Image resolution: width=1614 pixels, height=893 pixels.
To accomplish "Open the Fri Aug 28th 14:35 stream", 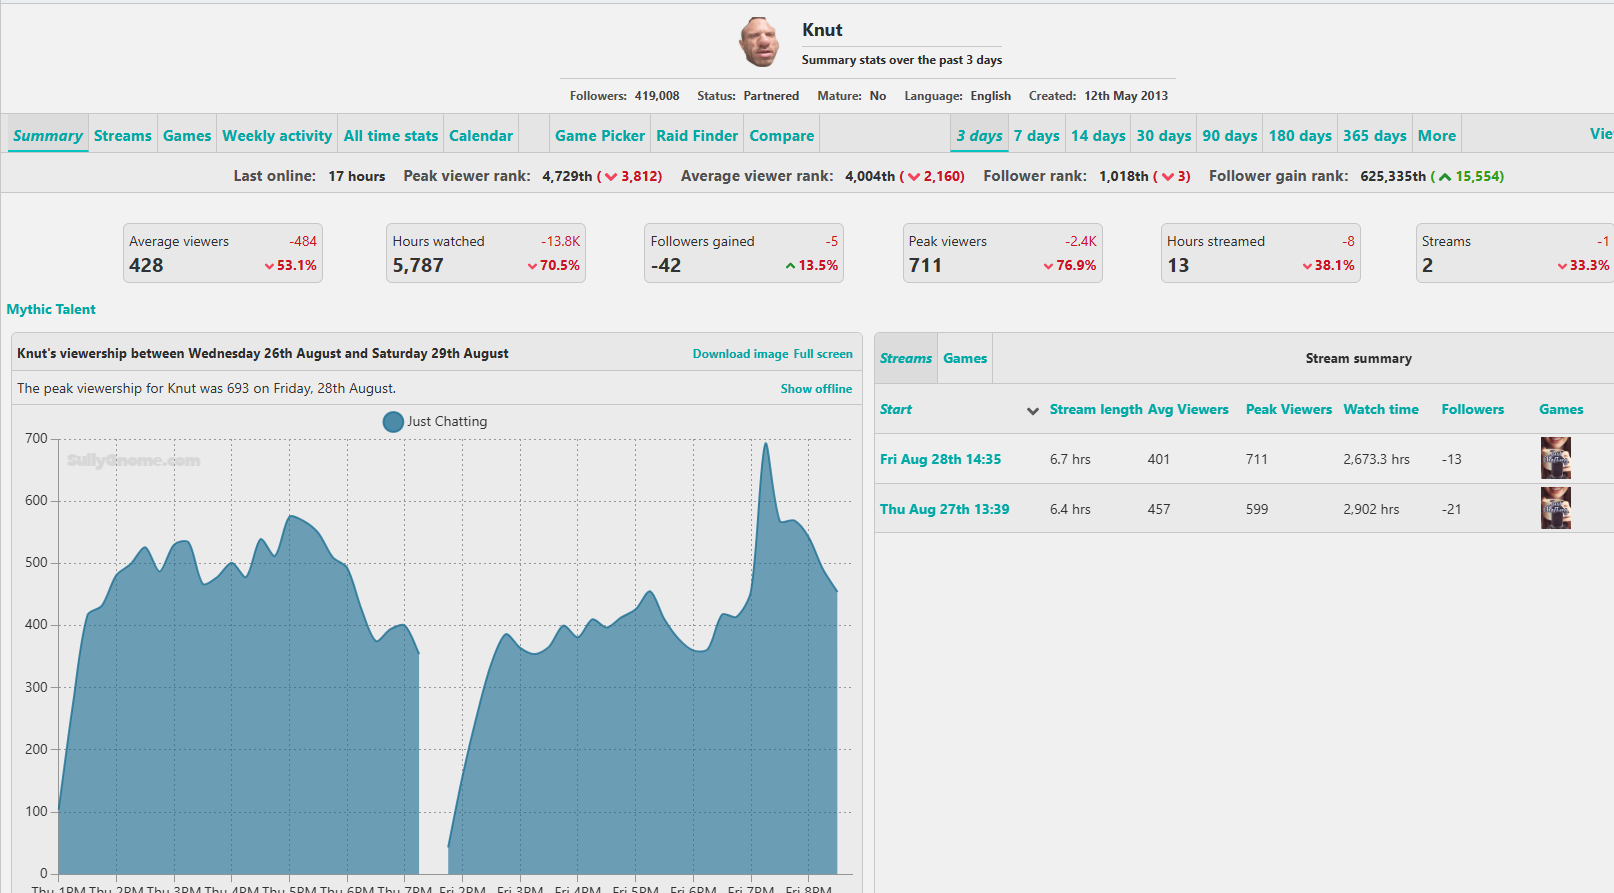I will coord(940,460).
